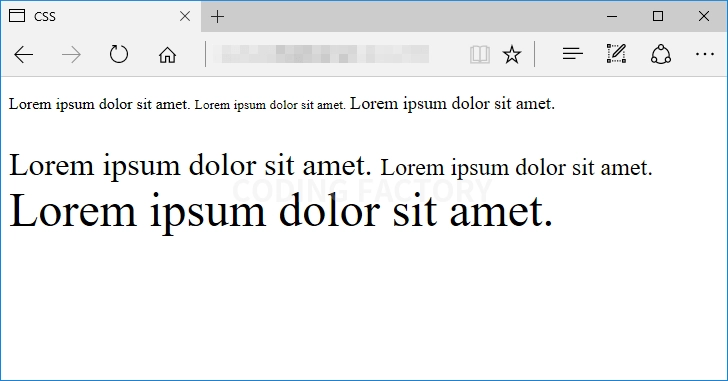Image resolution: width=728 pixels, height=381 pixels.
Task: Open the More actions ellipsis menu
Action: click(704, 54)
